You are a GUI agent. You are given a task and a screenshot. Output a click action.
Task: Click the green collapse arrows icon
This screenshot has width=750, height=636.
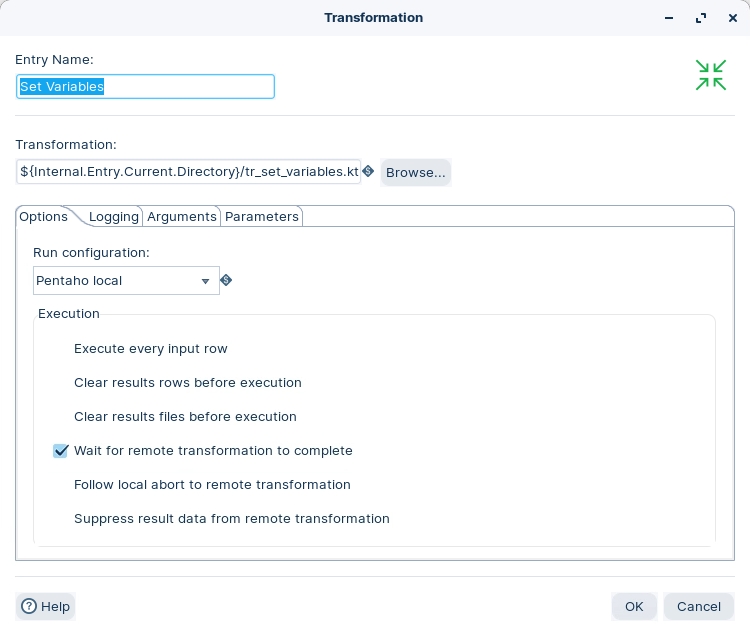click(710, 75)
